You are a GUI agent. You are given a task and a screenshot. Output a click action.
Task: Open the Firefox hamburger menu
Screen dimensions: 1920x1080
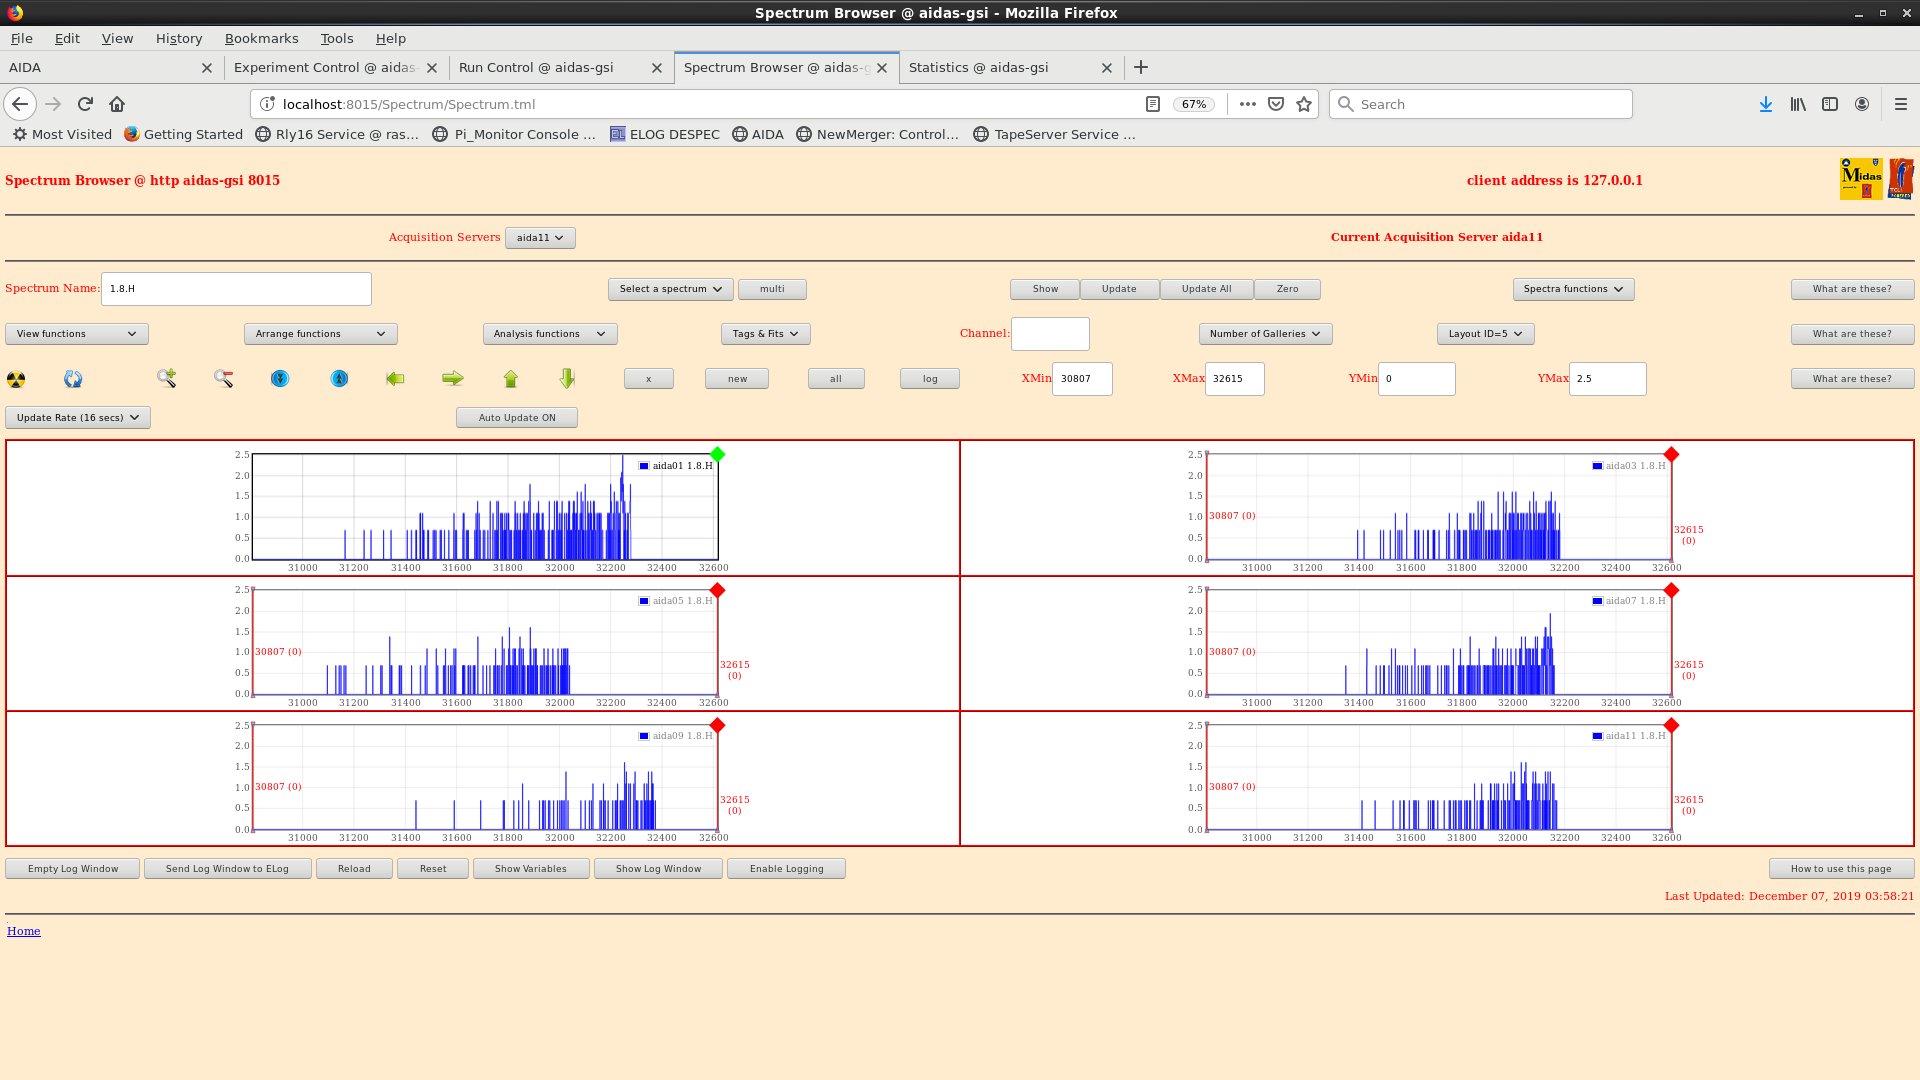click(1901, 104)
